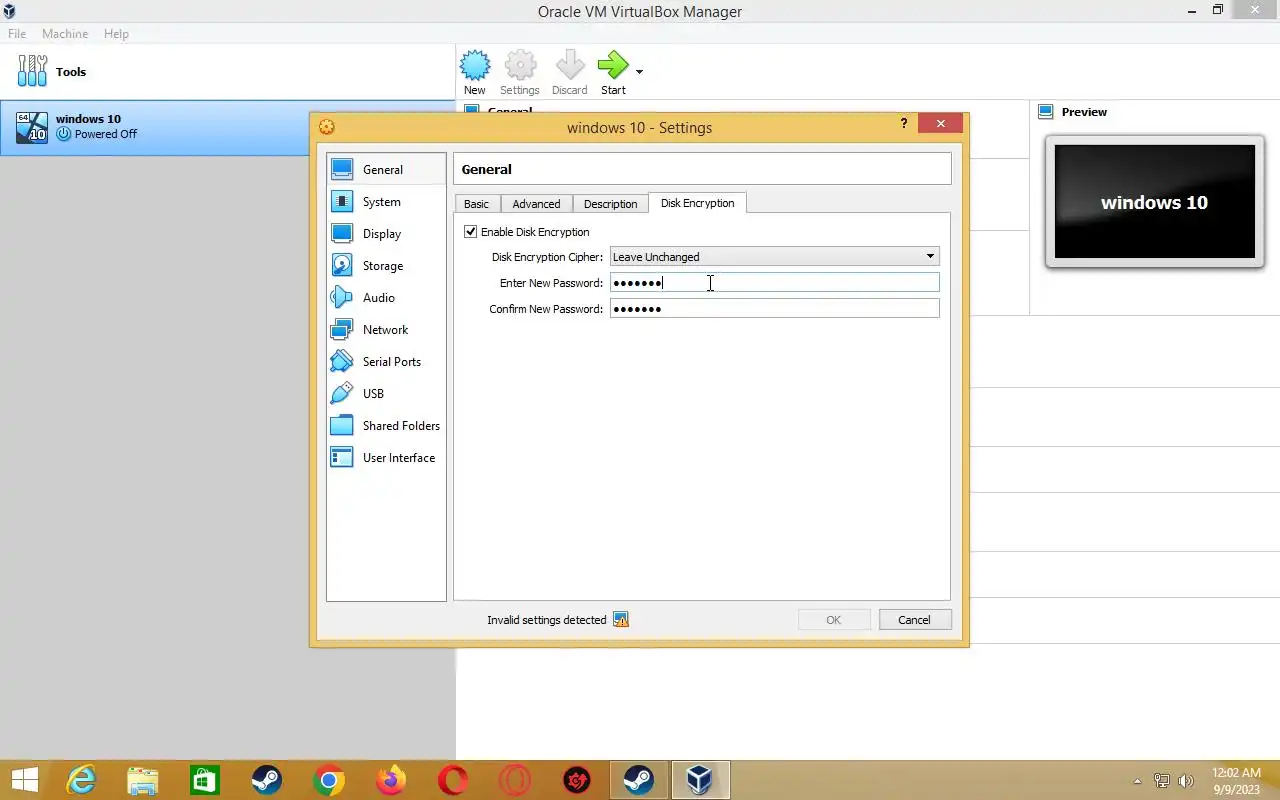Image resolution: width=1280 pixels, height=800 pixels.
Task: Click the Confirm New Password field
Action: [x=774, y=309]
